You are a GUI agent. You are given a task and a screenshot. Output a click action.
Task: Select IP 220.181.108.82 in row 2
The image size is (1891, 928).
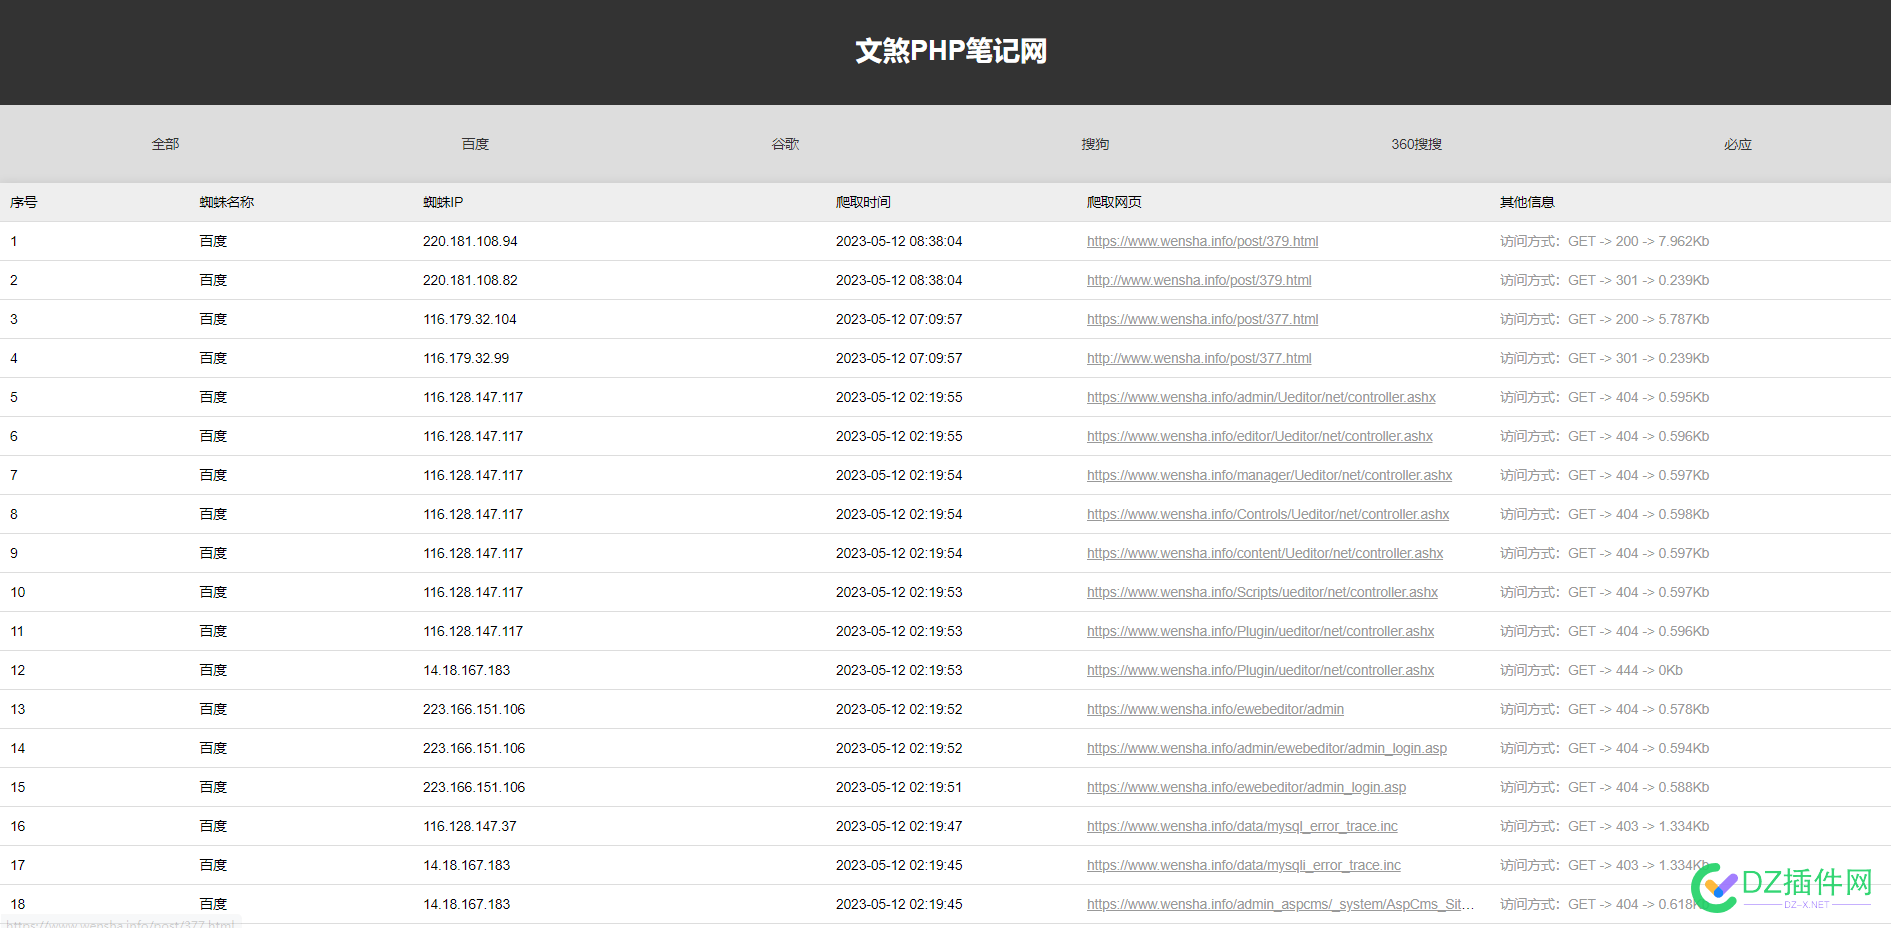click(470, 280)
